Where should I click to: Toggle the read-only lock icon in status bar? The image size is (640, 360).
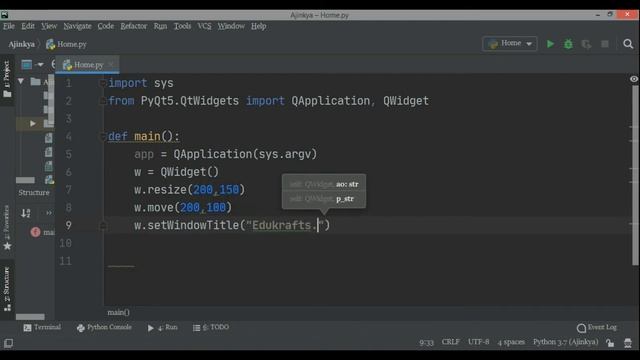(610, 343)
